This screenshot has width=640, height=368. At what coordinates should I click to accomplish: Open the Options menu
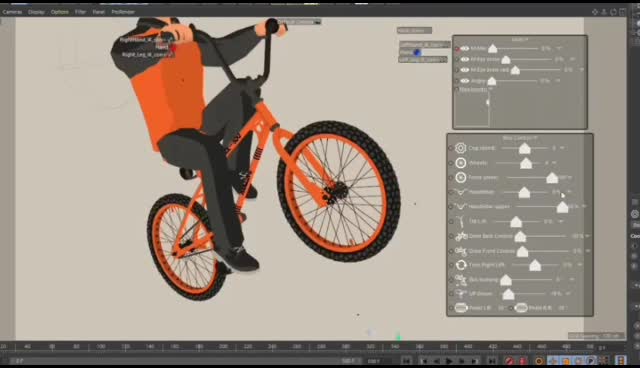[60, 12]
